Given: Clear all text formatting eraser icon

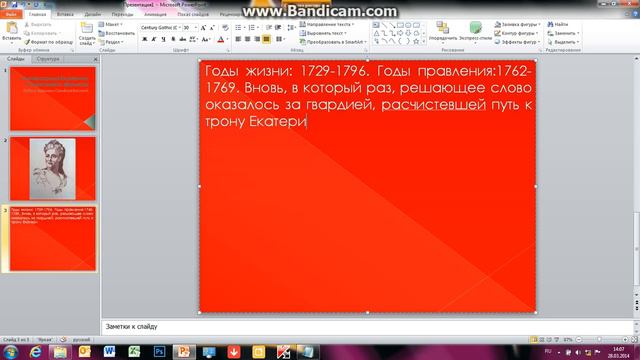Looking at the screenshot, I should 225,28.
